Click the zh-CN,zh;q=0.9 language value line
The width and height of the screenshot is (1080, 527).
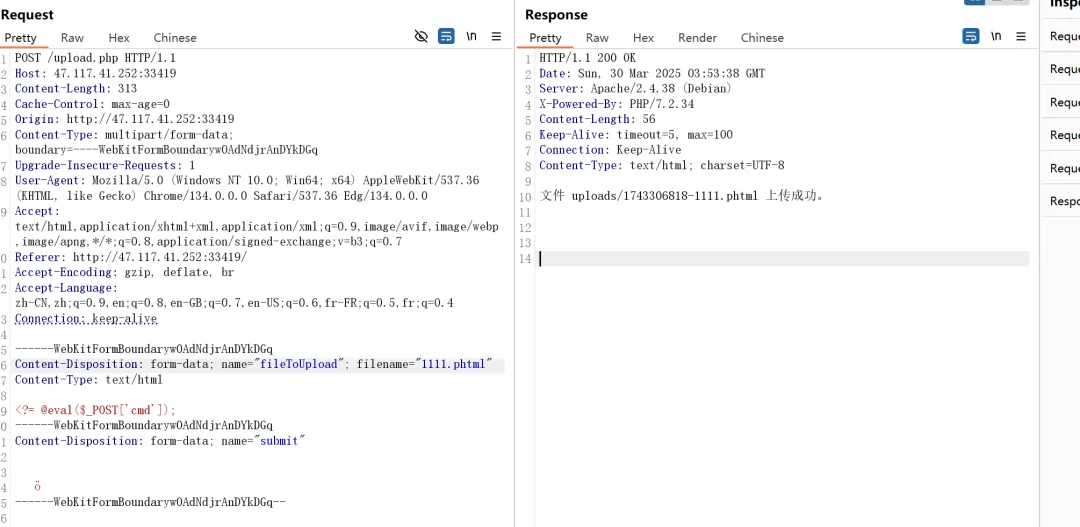click(x=234, y=303)
